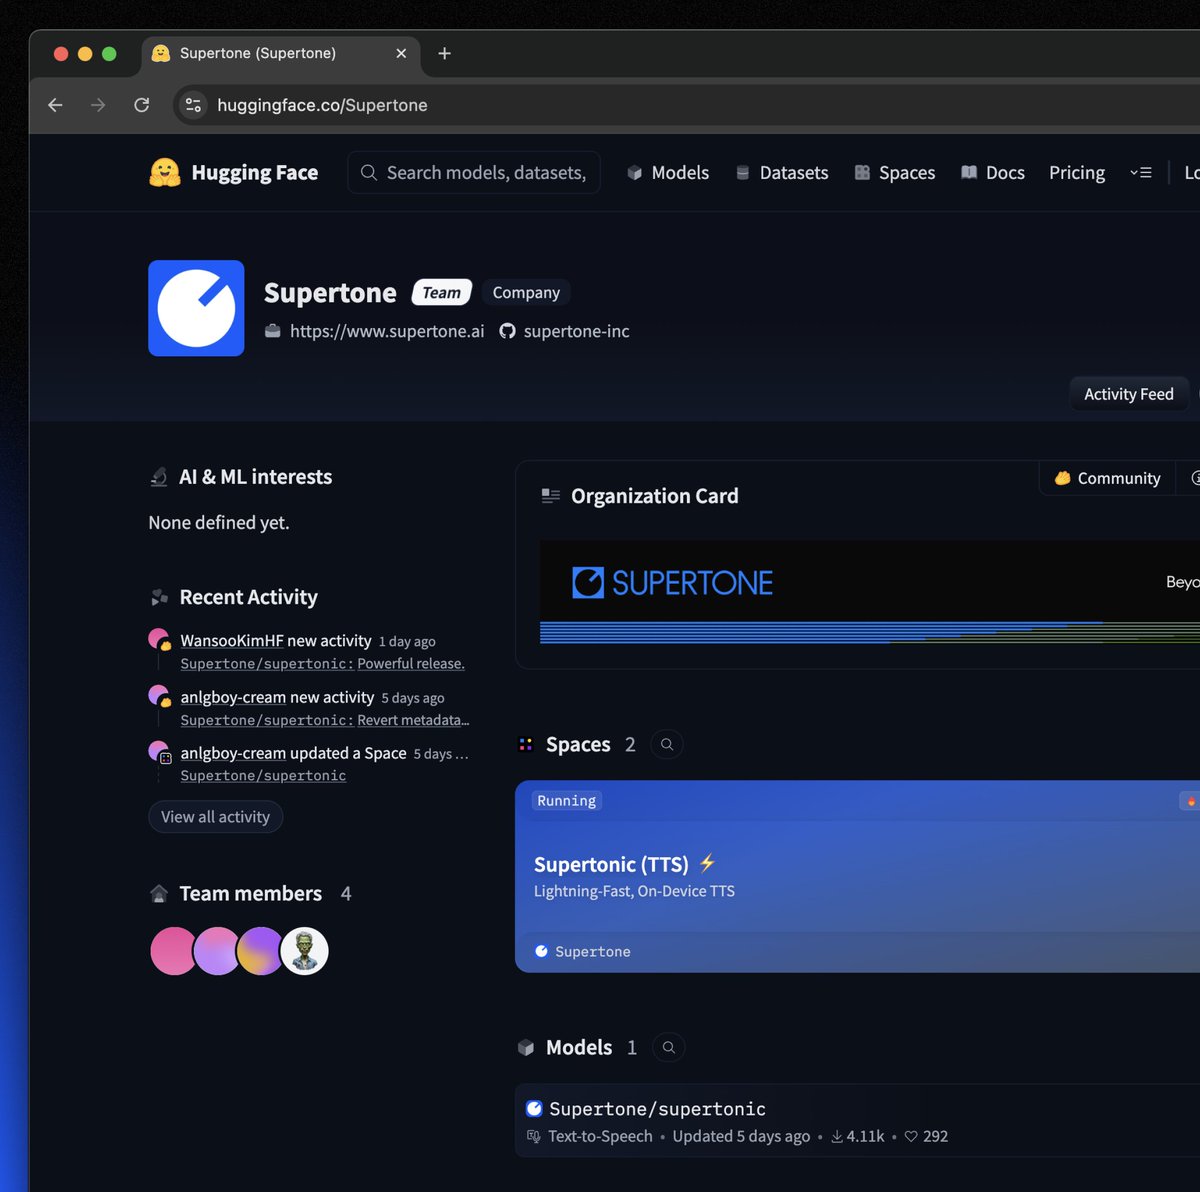
Task: Click the Hugging Face wordmark
Action: click(255, 173)
